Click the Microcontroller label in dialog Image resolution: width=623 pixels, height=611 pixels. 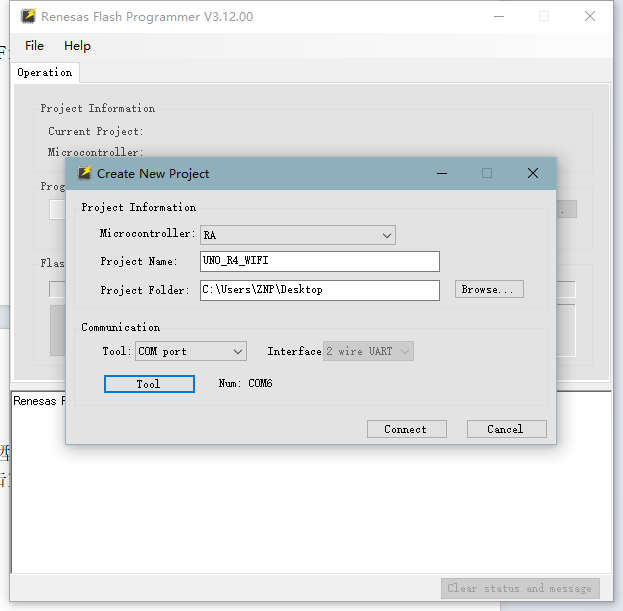point(147,233)
